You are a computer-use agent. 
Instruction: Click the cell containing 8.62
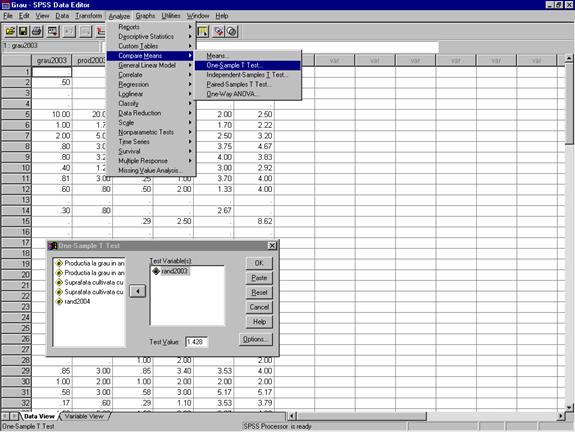tap(254, 221)
